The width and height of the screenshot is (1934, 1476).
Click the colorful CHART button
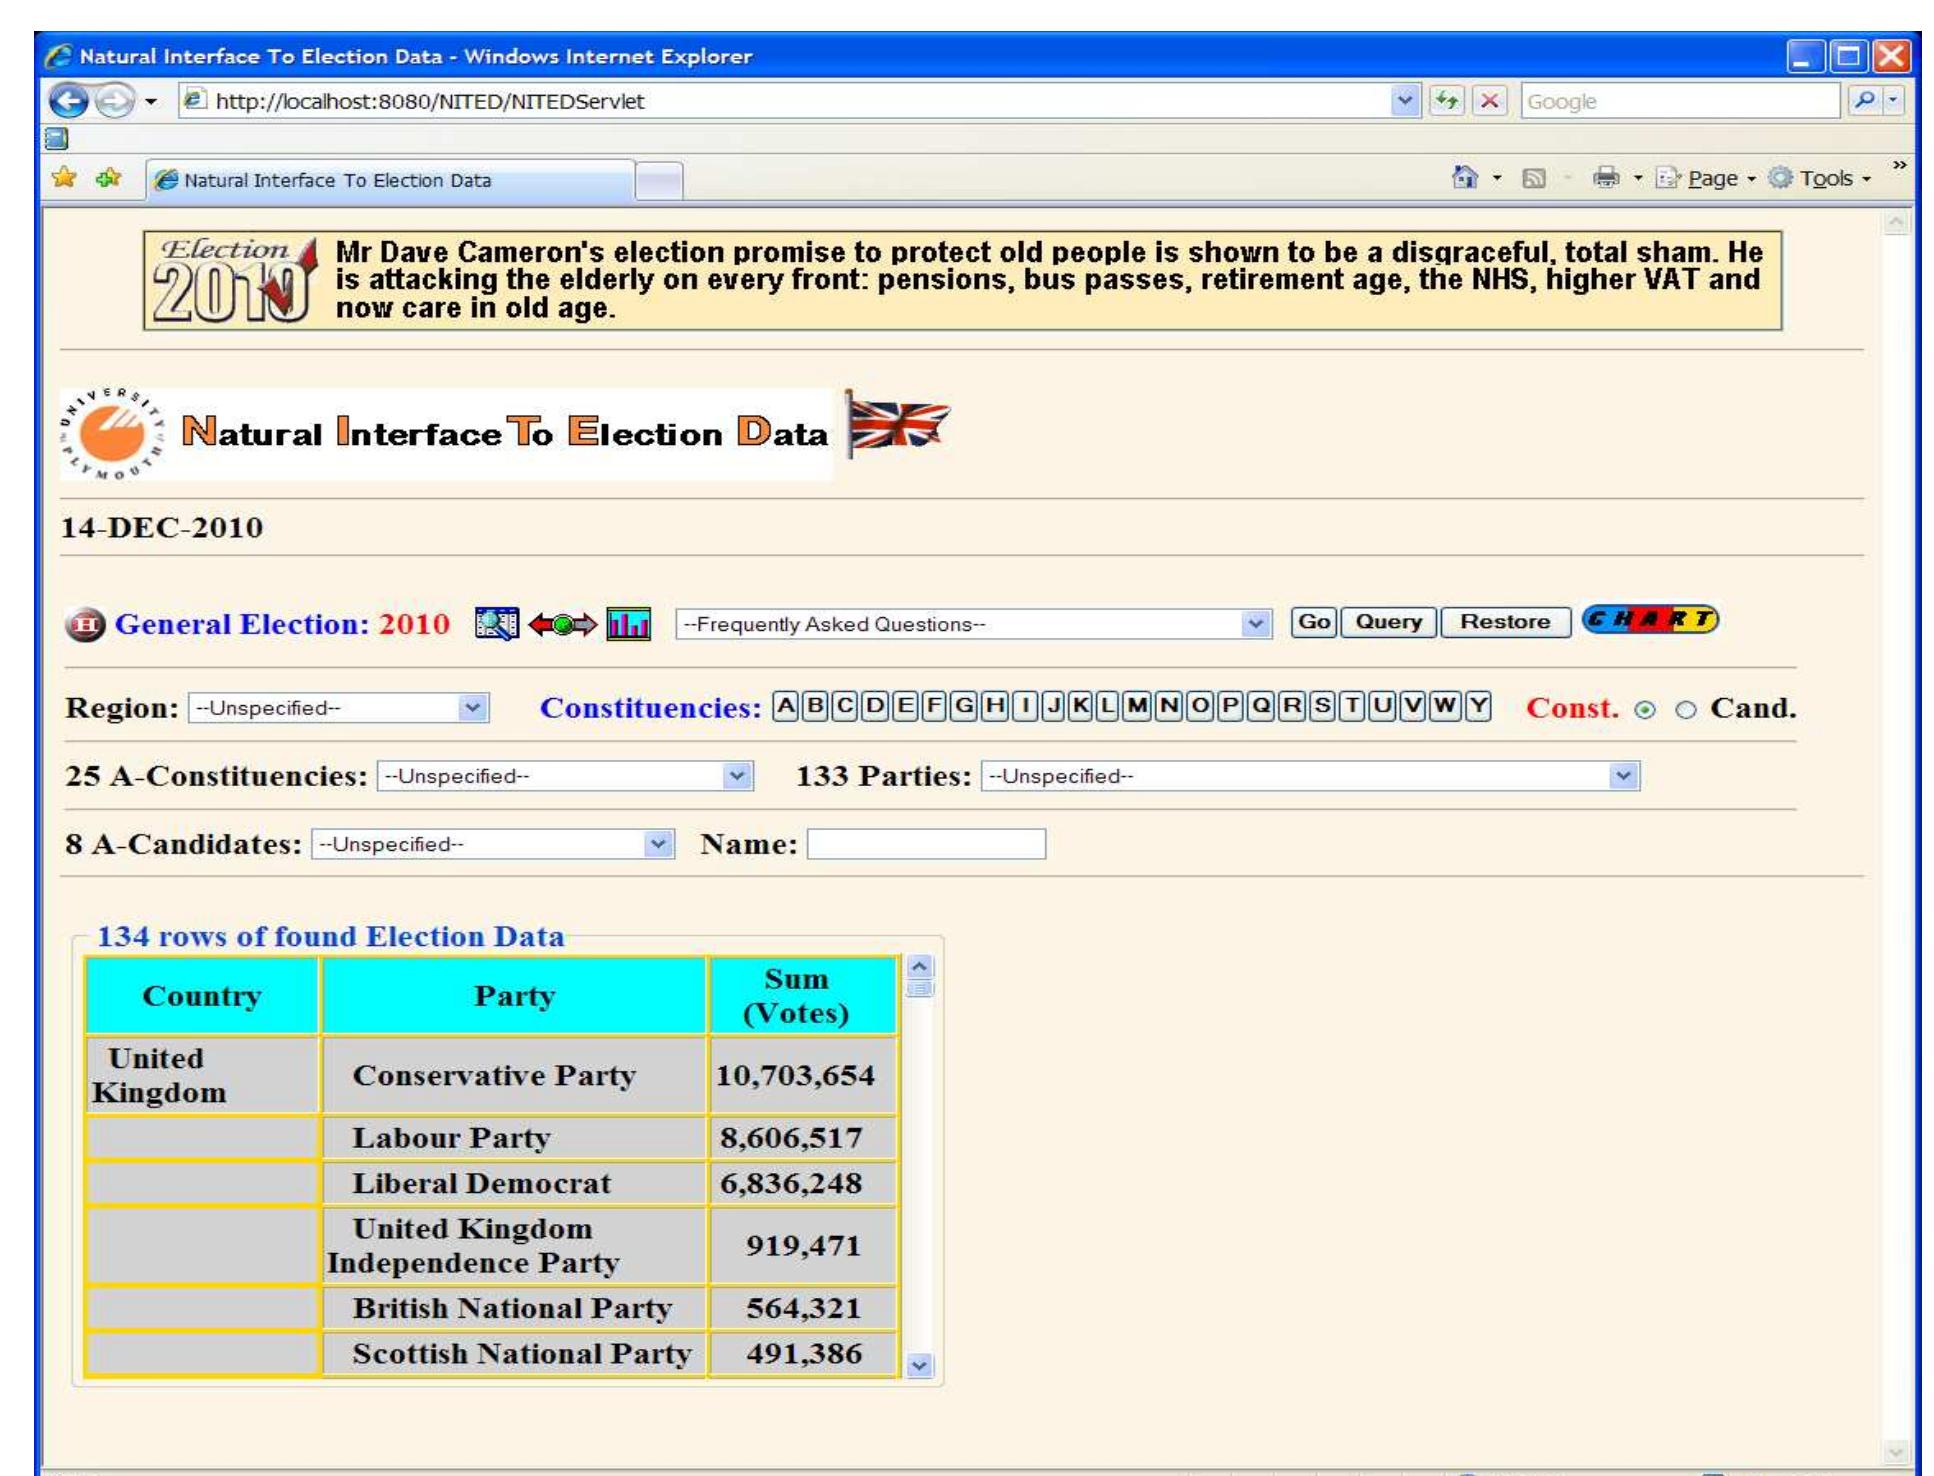point(1650,620)
